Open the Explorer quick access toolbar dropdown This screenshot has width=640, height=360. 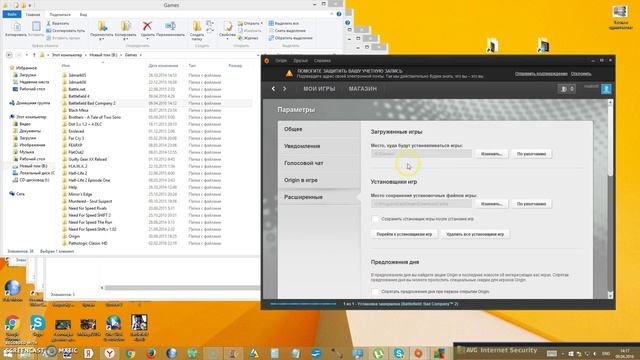point(30,5)
